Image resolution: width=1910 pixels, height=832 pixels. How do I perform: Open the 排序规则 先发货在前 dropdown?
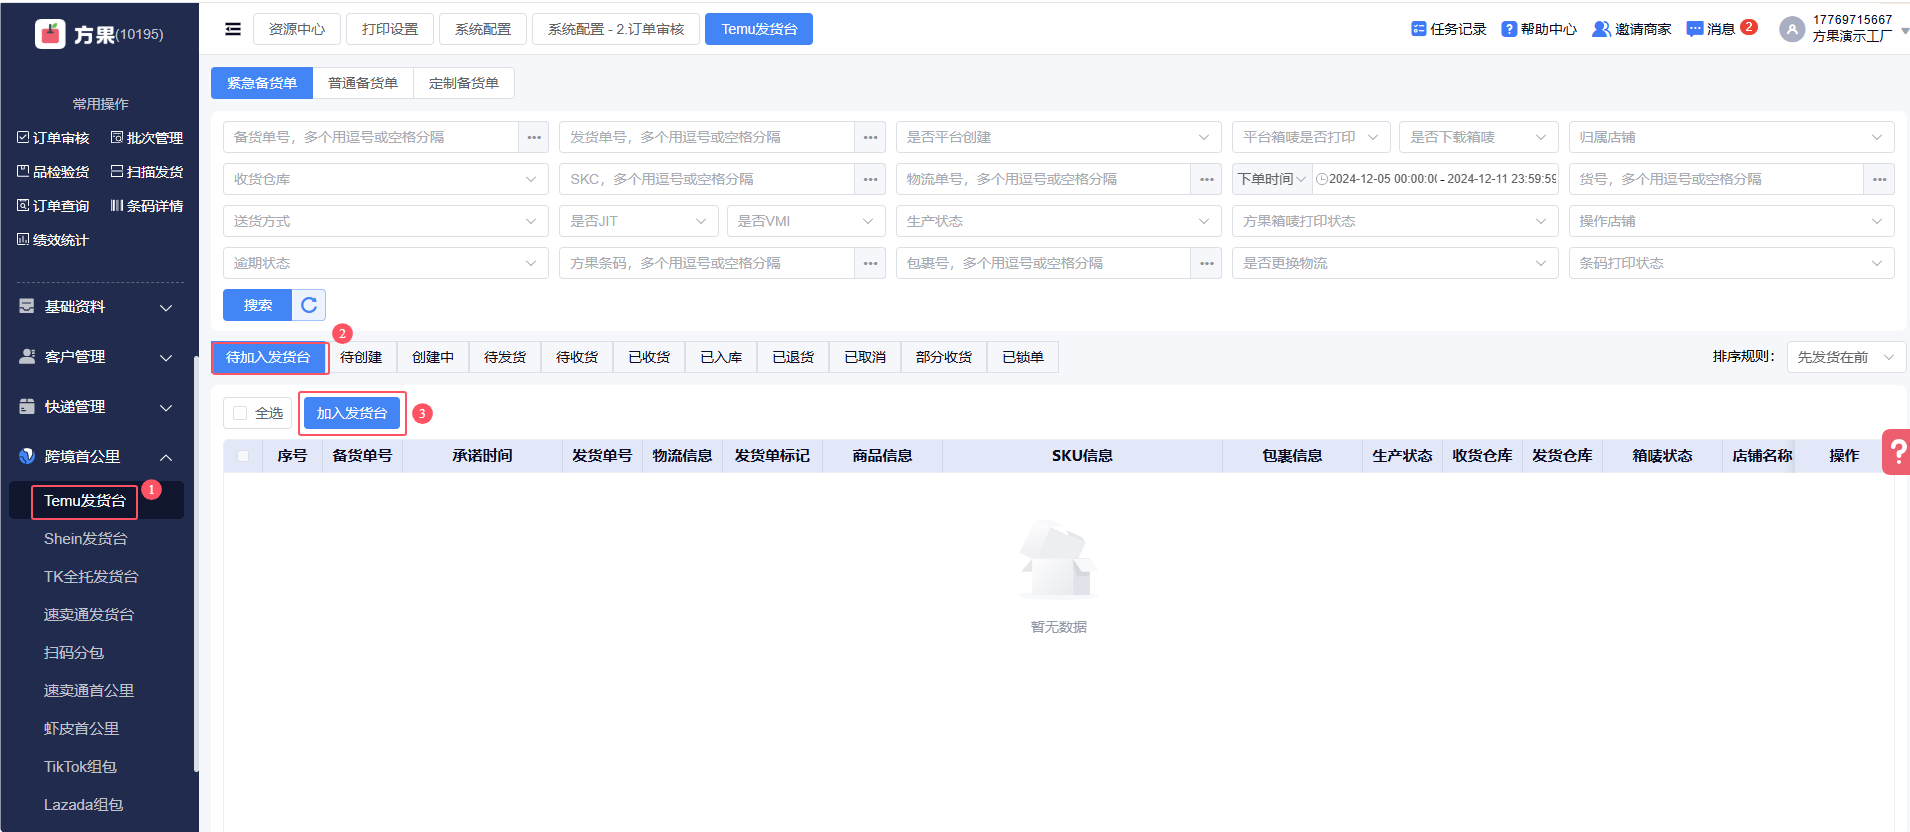pyautogui.click(x=1845, y=357)
